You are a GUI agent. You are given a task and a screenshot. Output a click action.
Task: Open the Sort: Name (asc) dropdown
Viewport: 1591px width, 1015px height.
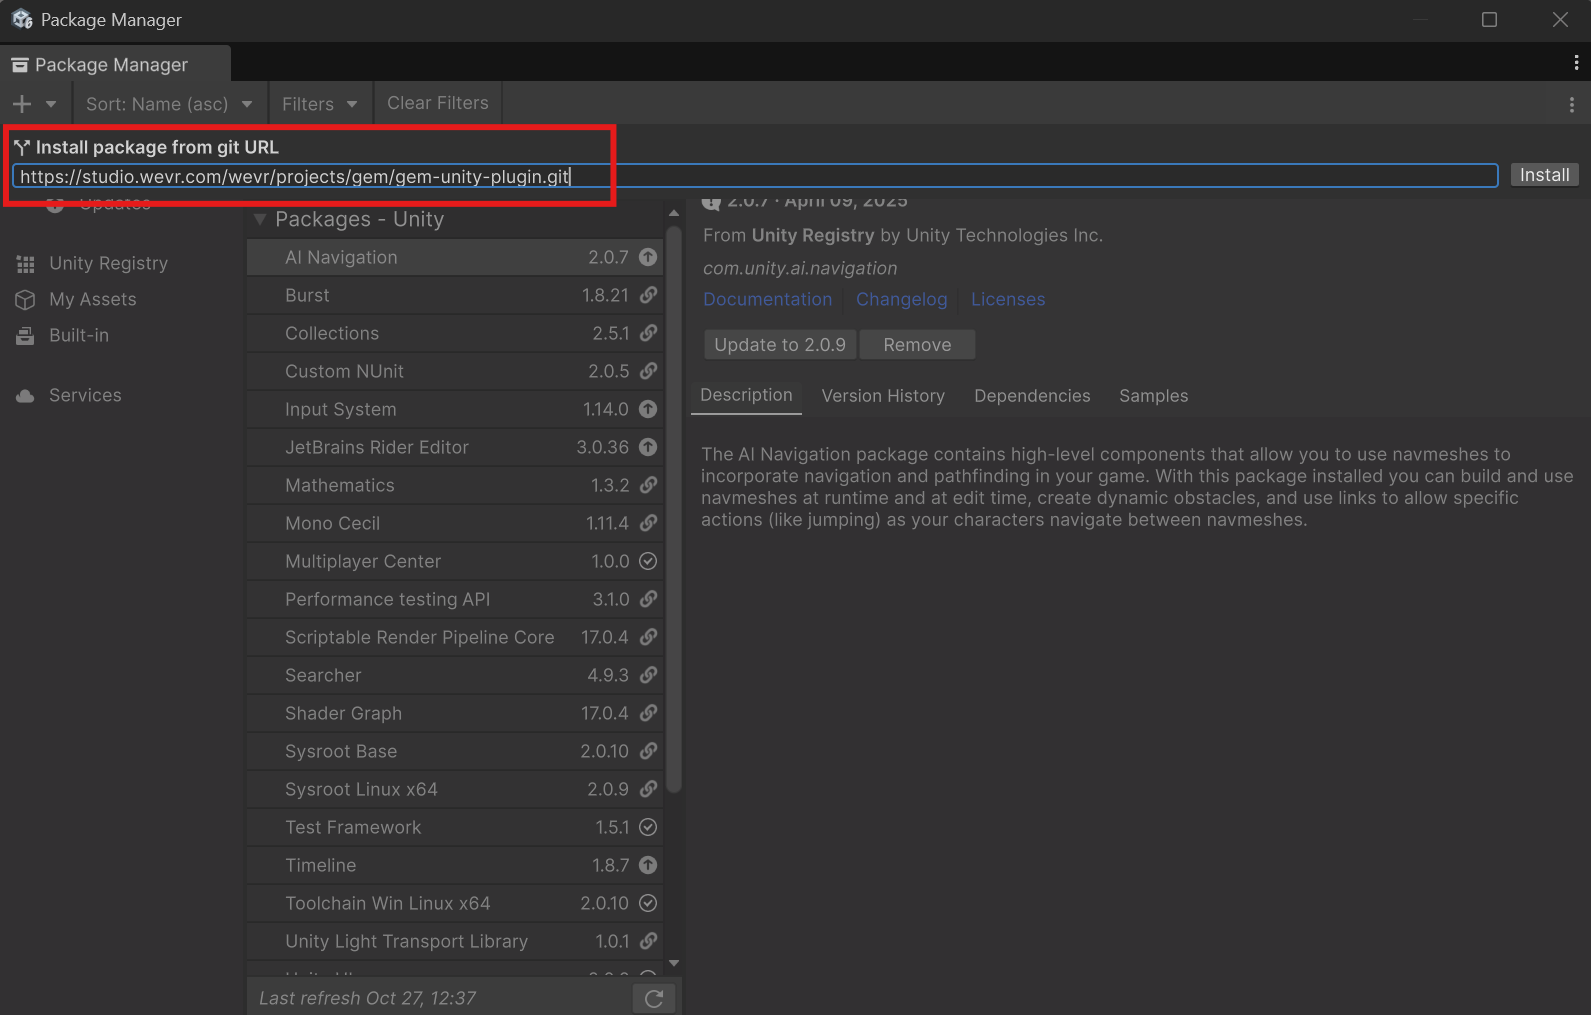[168, 104]
